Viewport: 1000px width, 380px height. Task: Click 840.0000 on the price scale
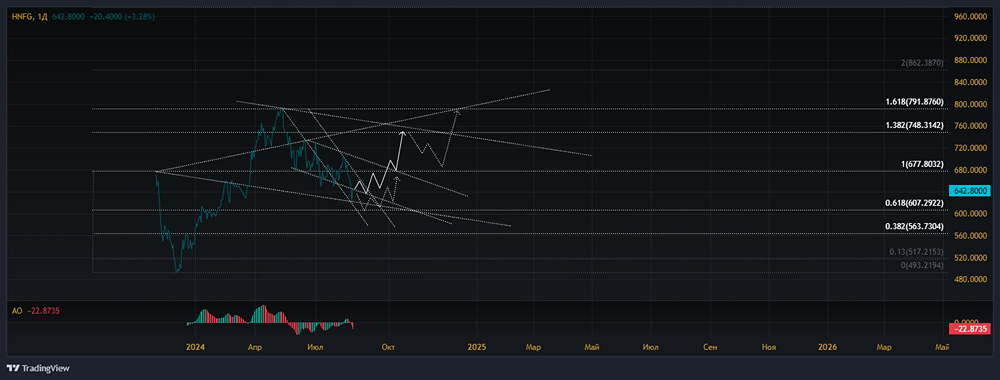coord(971,82)
